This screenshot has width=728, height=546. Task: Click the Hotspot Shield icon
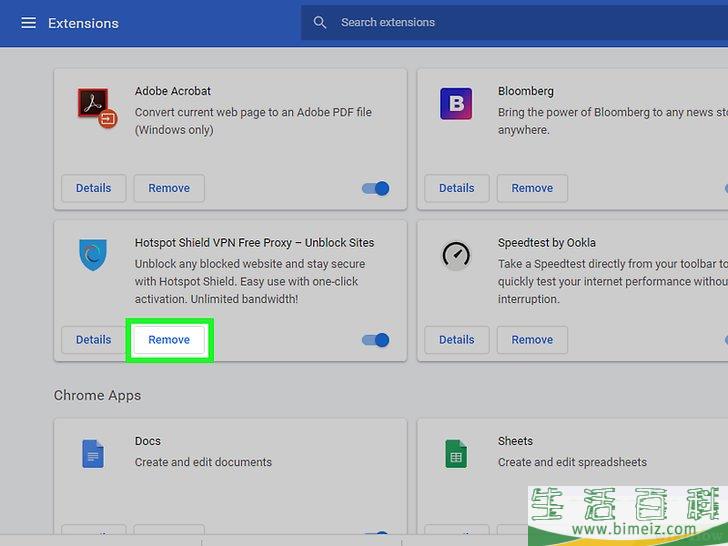click(93, 255)
